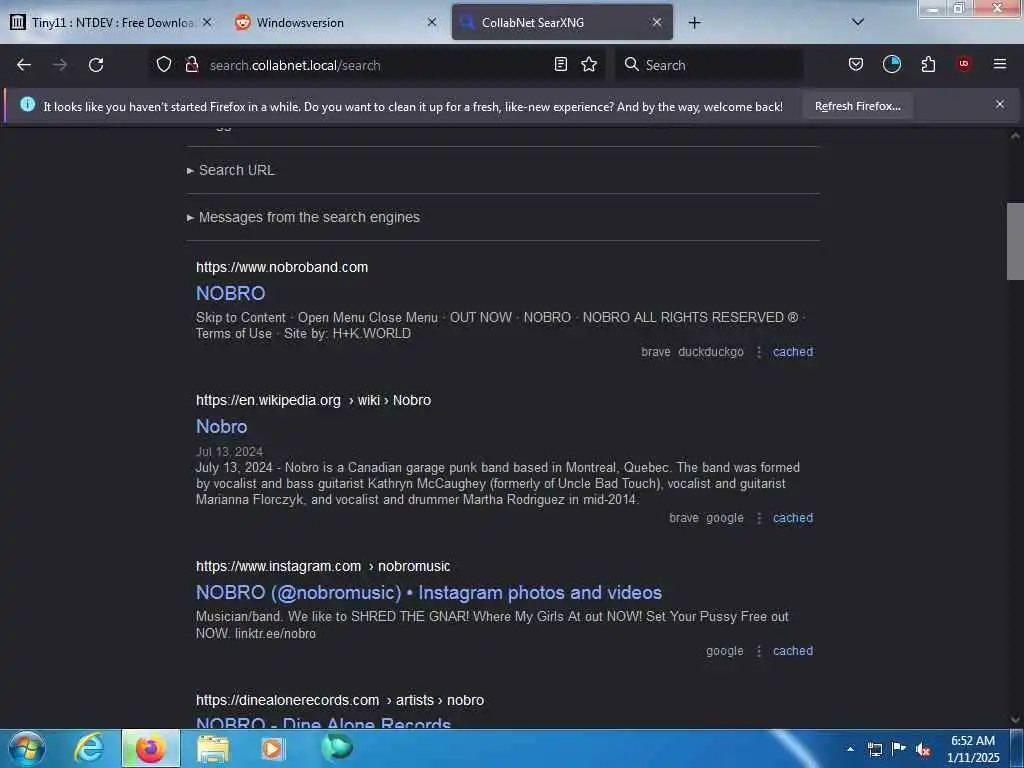Screen dimensions: 1024x768
Task: Open Save to Pocket icon
Action: click(x=856, y=64)
